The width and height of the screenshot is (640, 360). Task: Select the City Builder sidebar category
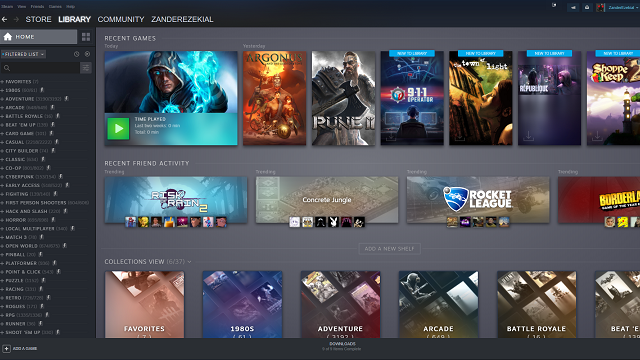click(x=22, y=151)
